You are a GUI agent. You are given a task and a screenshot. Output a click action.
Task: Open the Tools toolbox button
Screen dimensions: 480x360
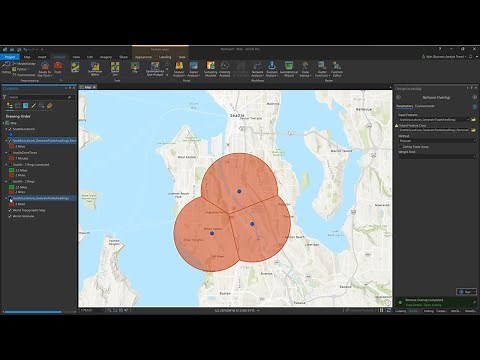point(58,68)
